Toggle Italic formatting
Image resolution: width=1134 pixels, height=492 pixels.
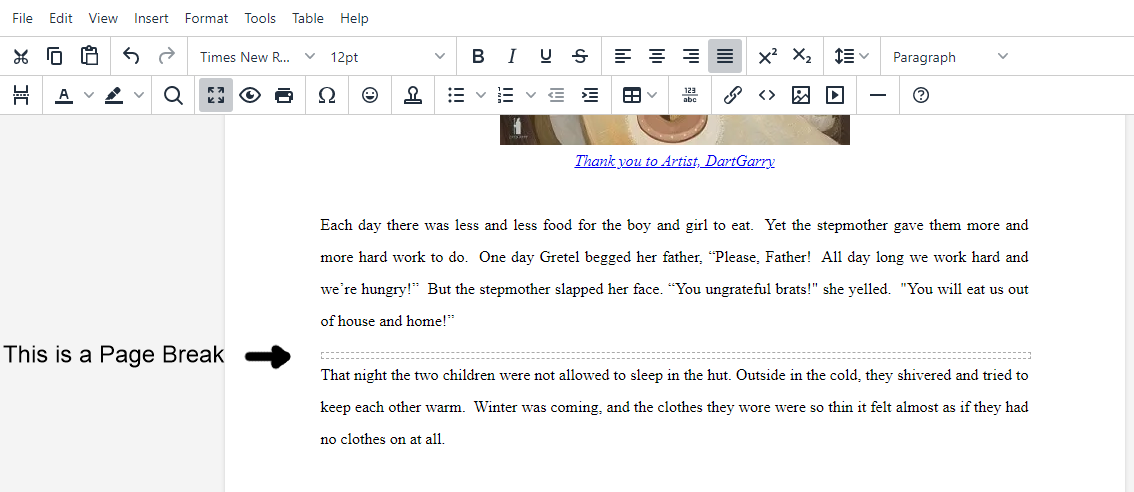(511, 56)
